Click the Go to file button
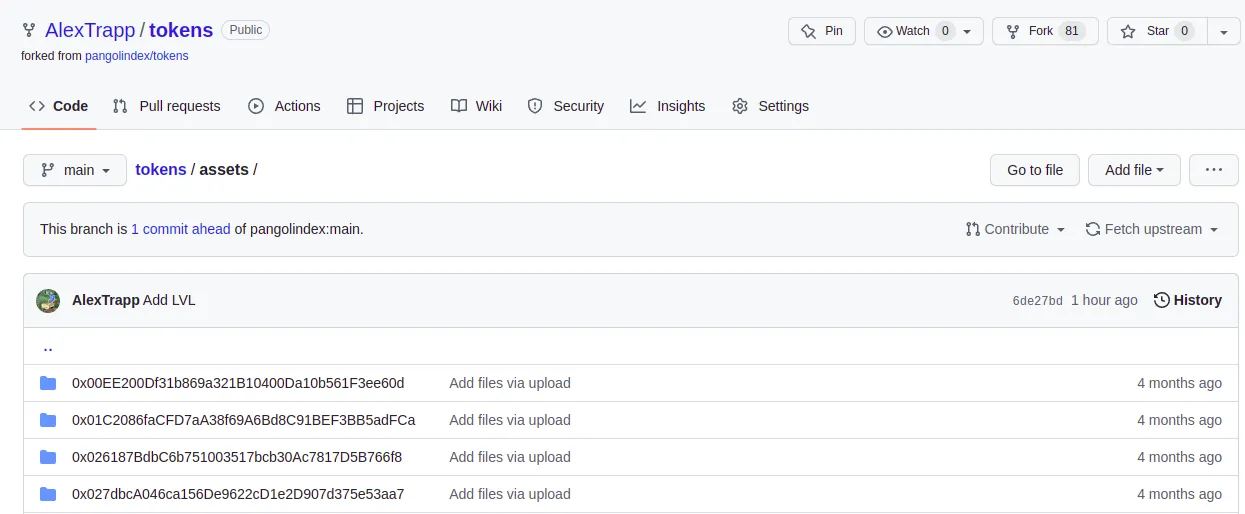This screenshot has width=1245, height=514. 1035,170
